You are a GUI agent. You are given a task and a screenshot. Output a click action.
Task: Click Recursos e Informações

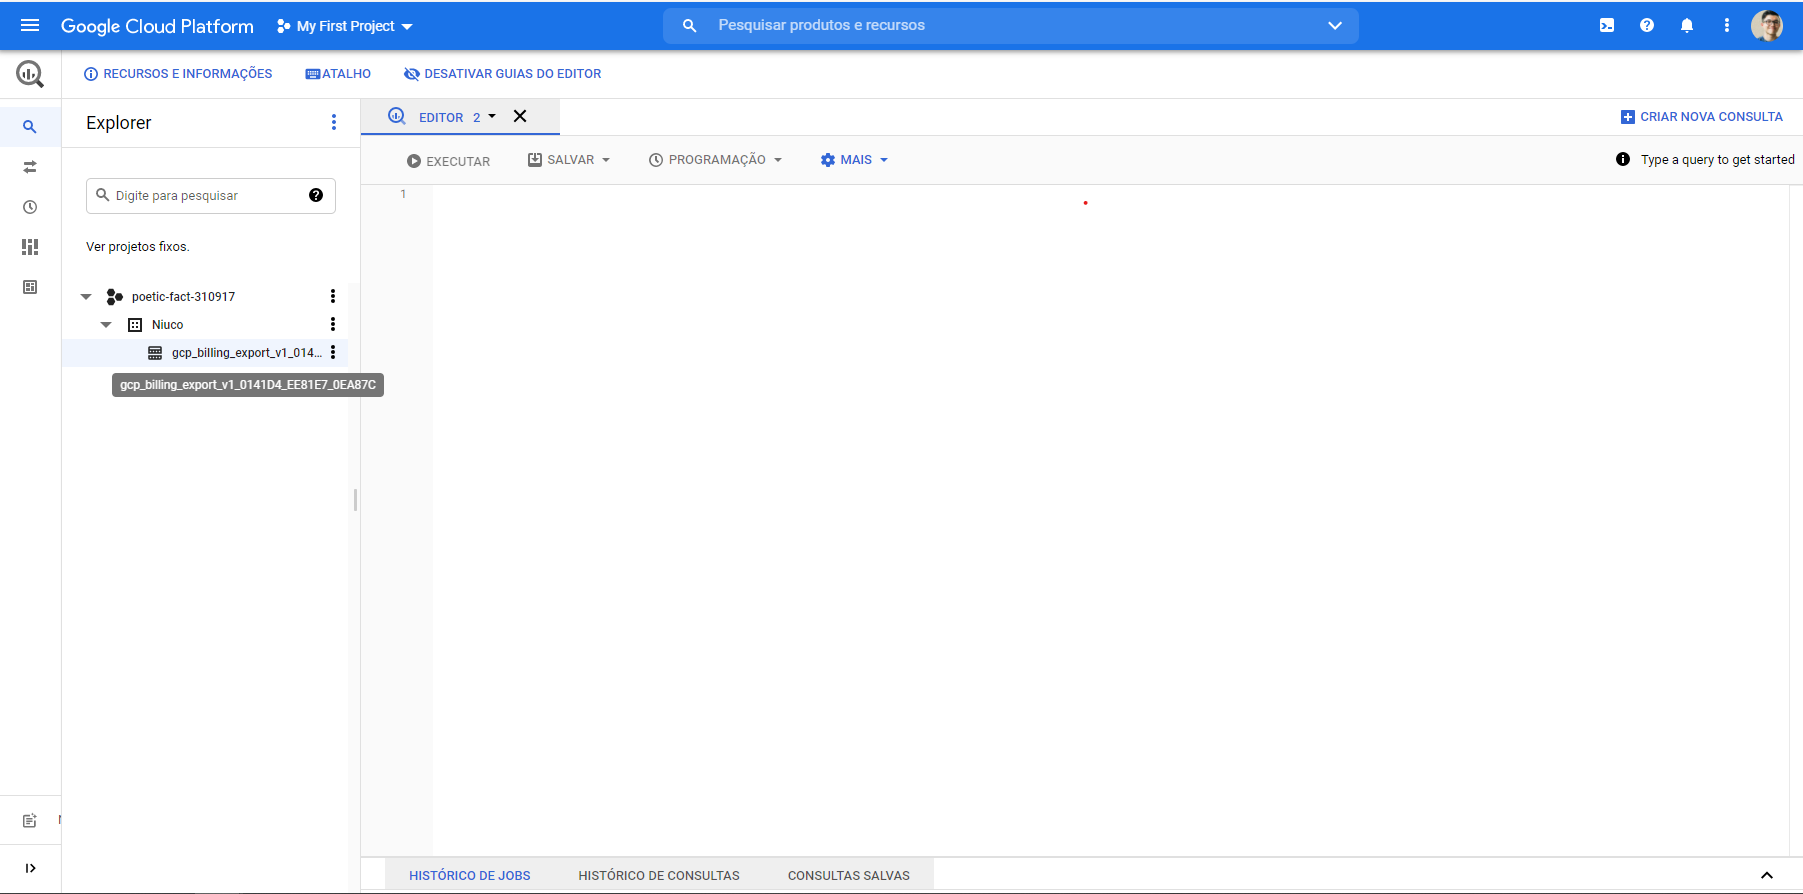pos(178,74)
